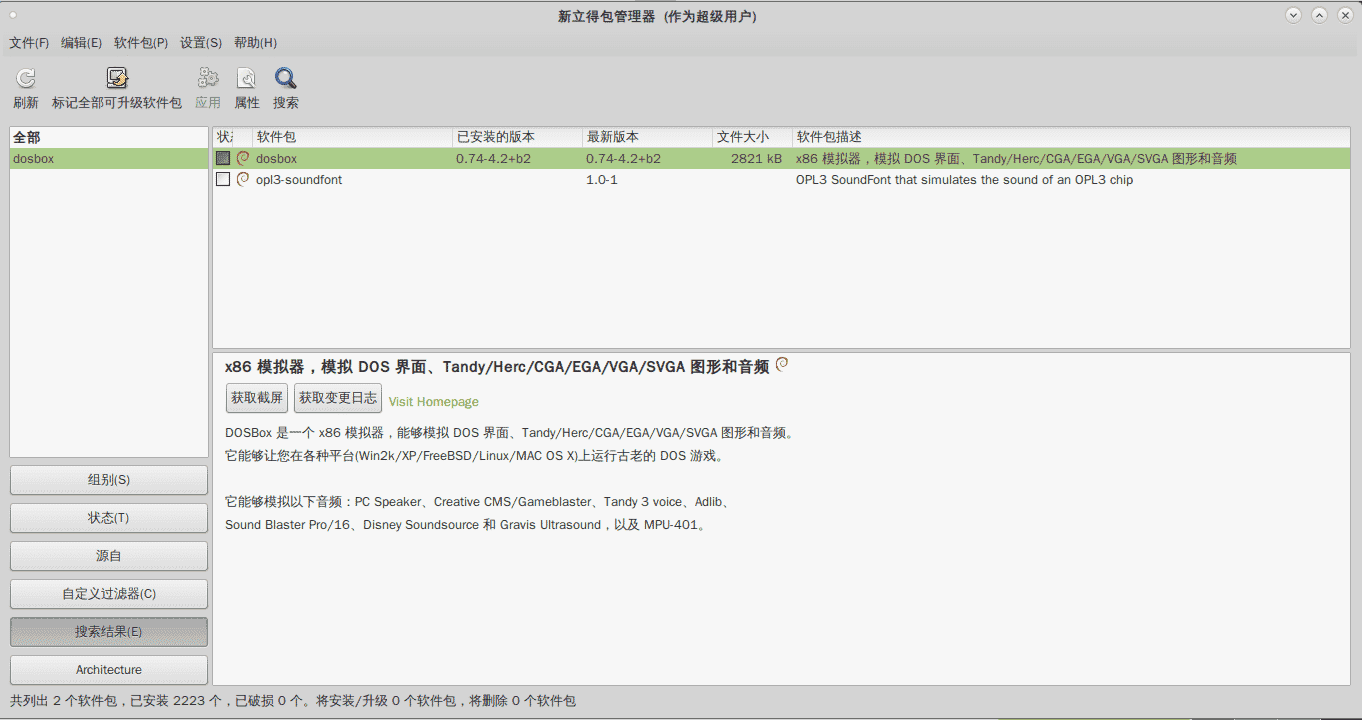This screenshot has width=1362, height=720.
Task: Click the 2821 kB file size cell
Action: click(x=756, y=159)
